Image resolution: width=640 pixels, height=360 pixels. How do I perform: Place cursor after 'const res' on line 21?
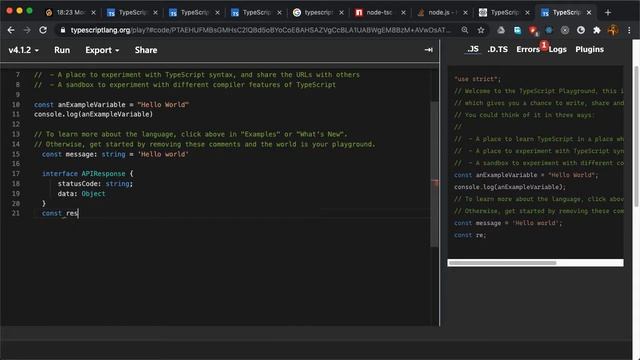click(x=78, y=213)
